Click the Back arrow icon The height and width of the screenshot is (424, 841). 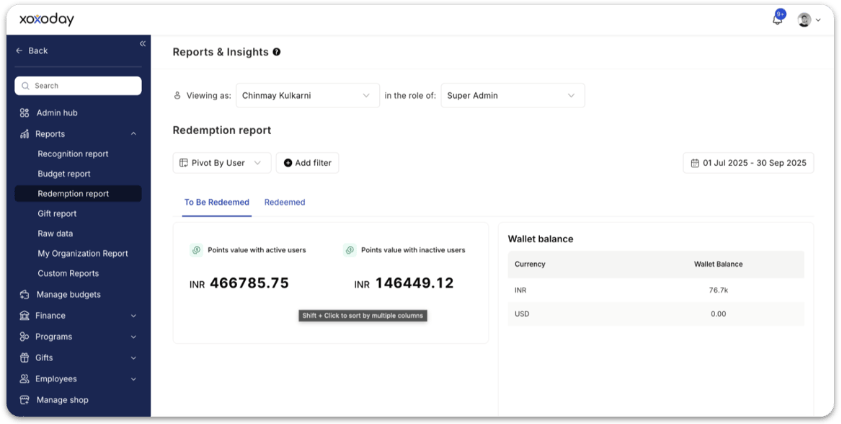click(x=19, y=50)
